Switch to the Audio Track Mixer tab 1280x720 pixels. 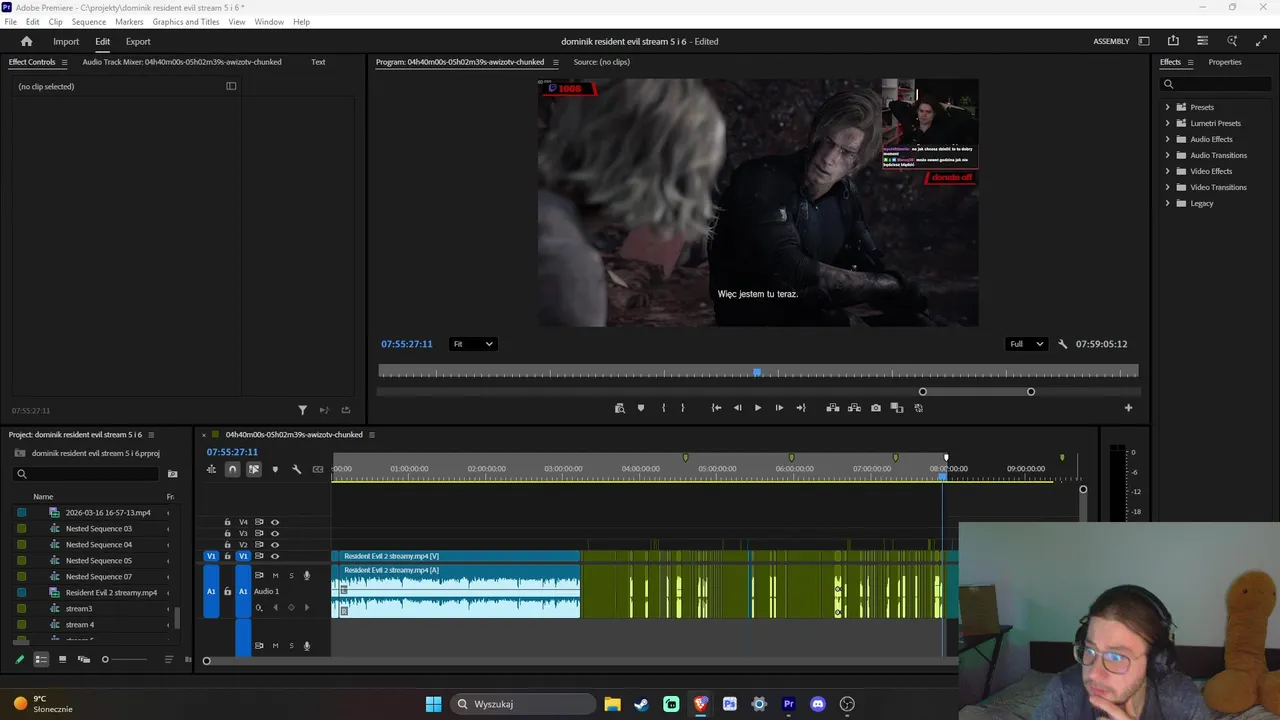[x=182, y=62]
